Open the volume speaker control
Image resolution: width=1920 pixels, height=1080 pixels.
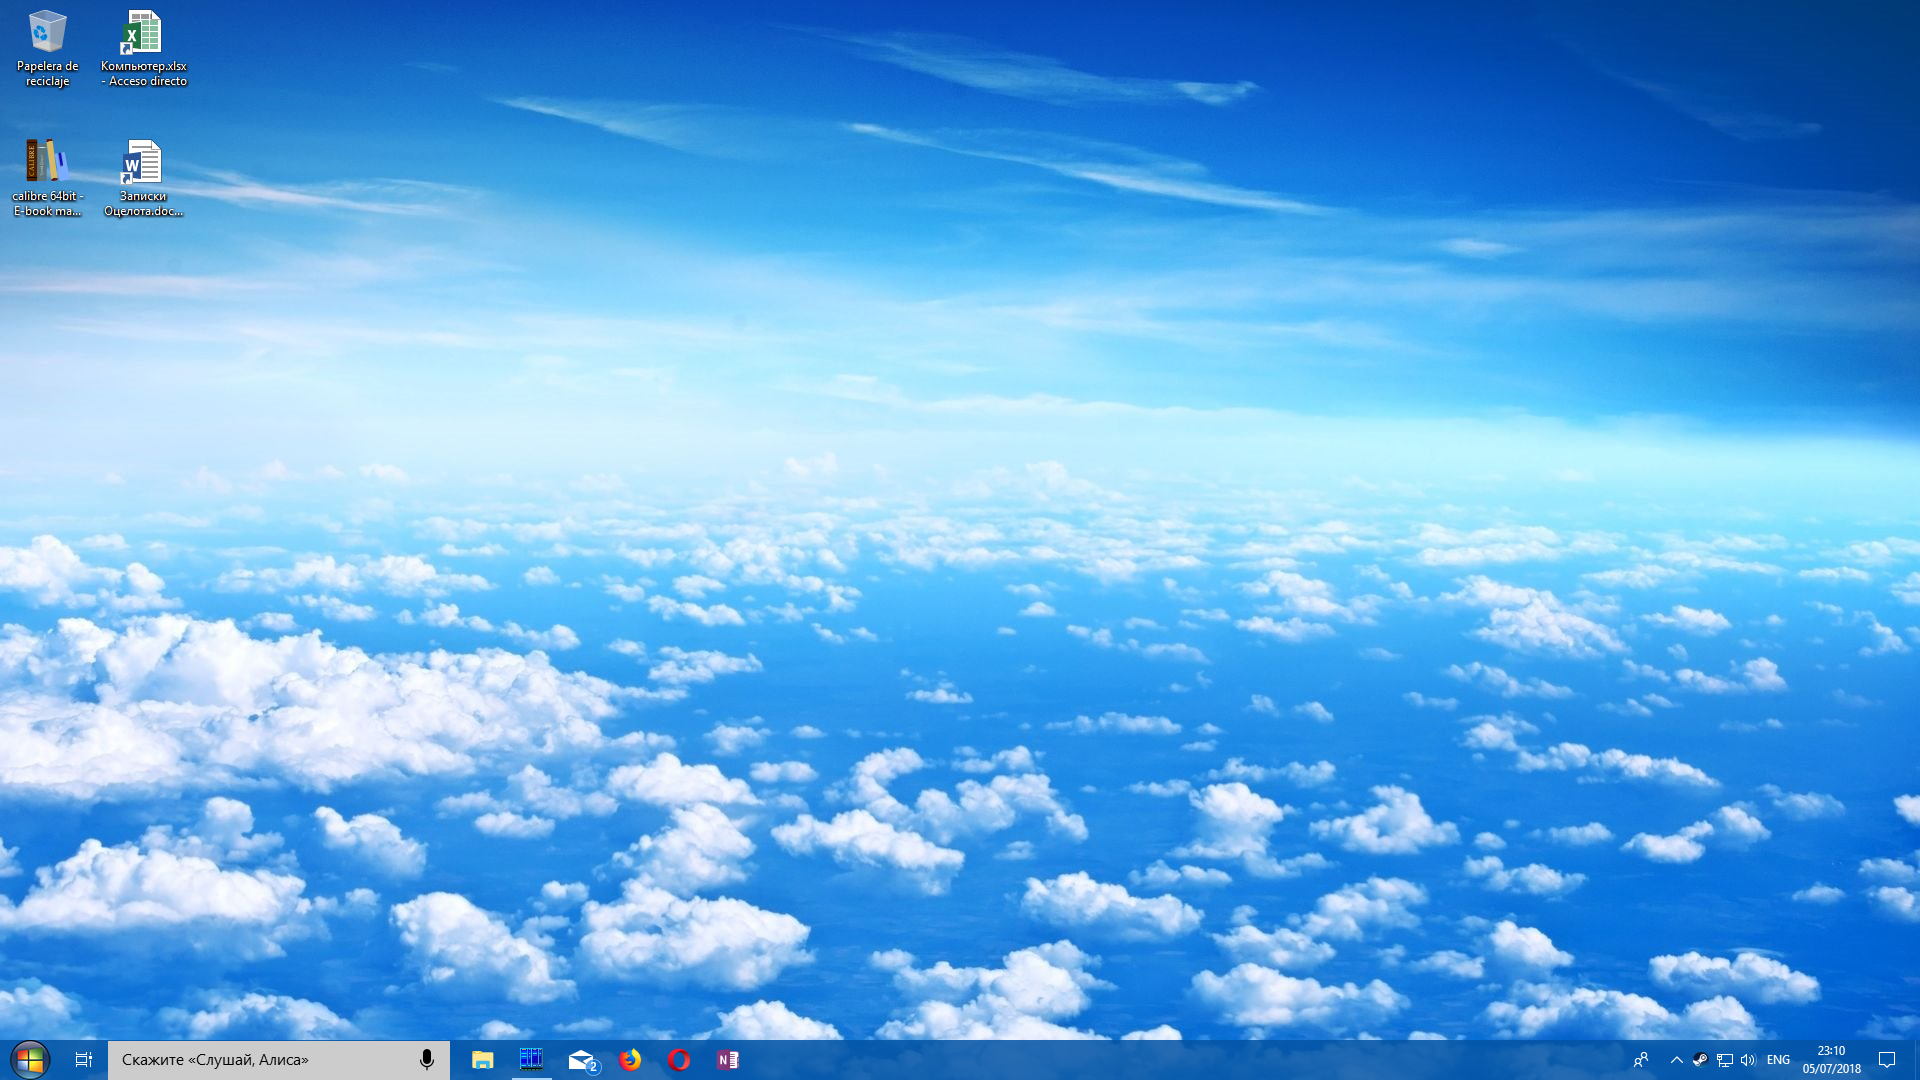1747,1060
